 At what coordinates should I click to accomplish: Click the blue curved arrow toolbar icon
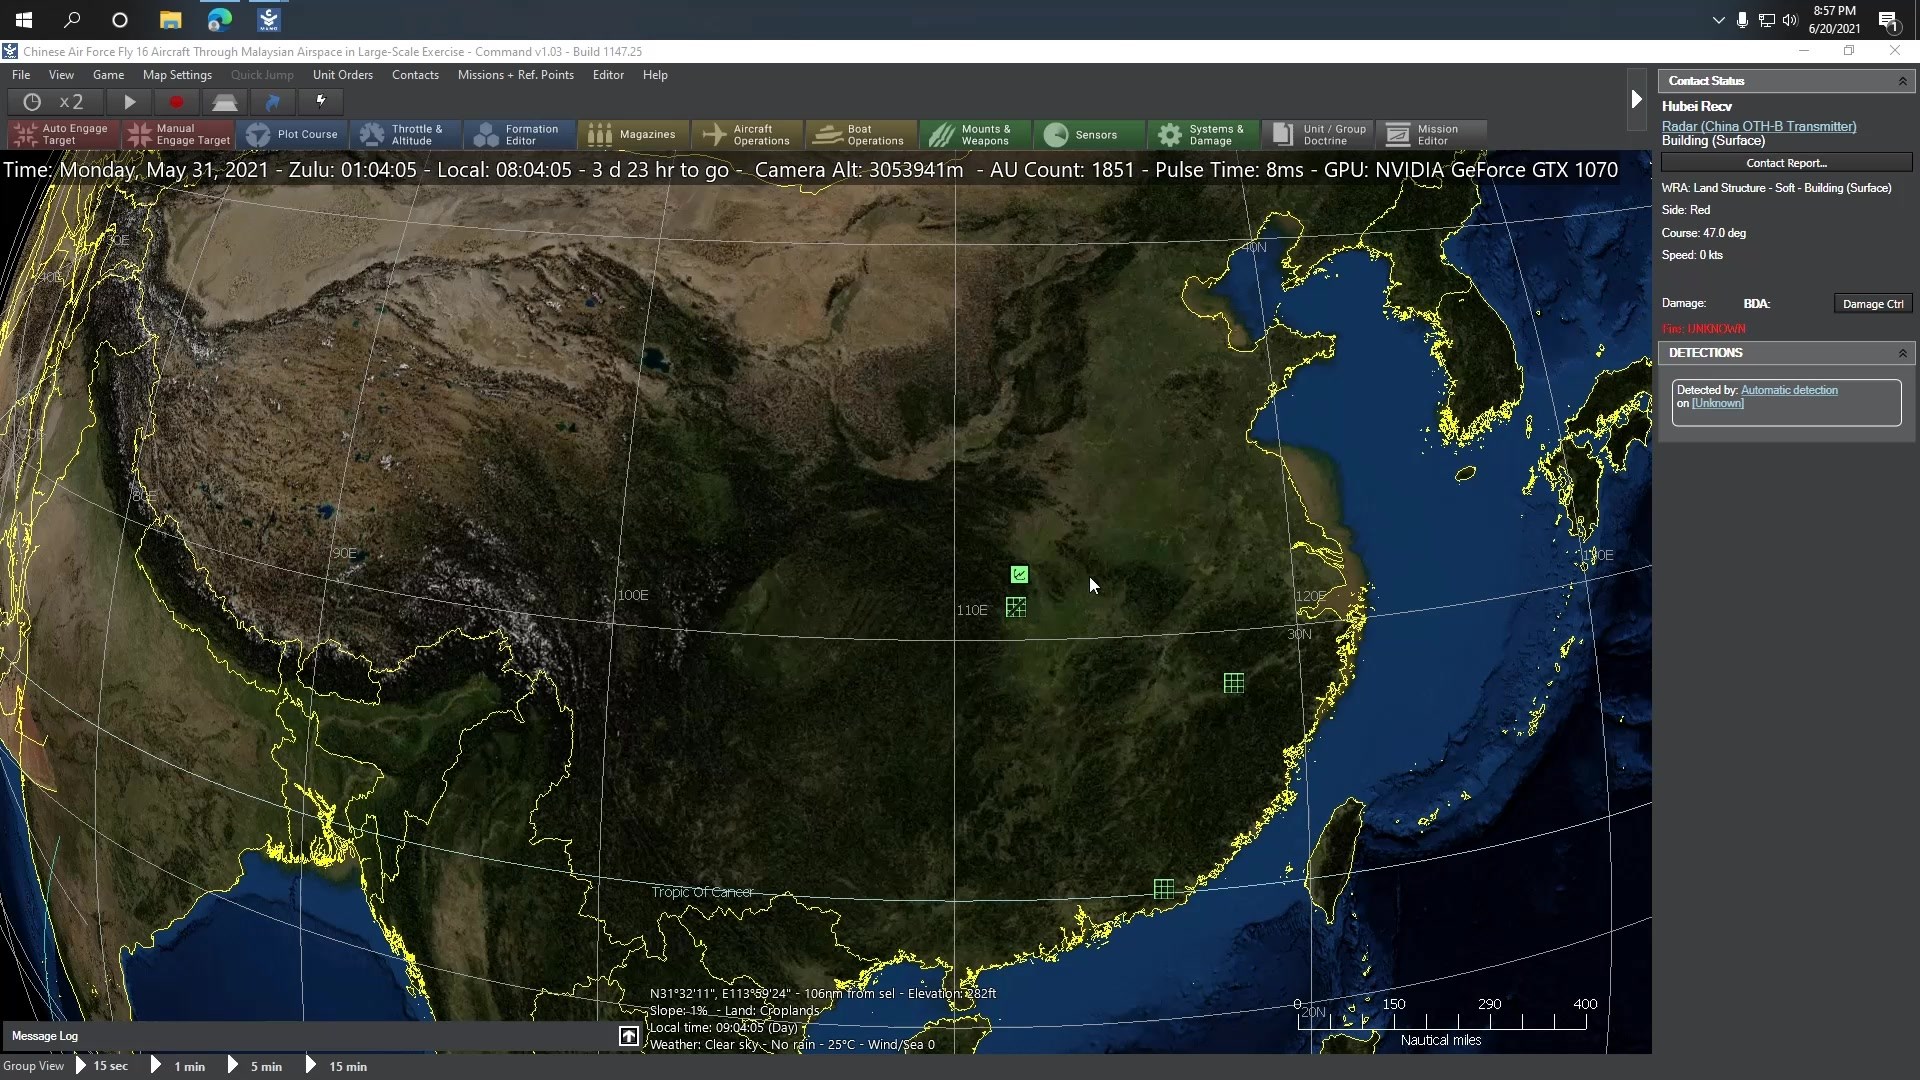click(x=272, y=102)
